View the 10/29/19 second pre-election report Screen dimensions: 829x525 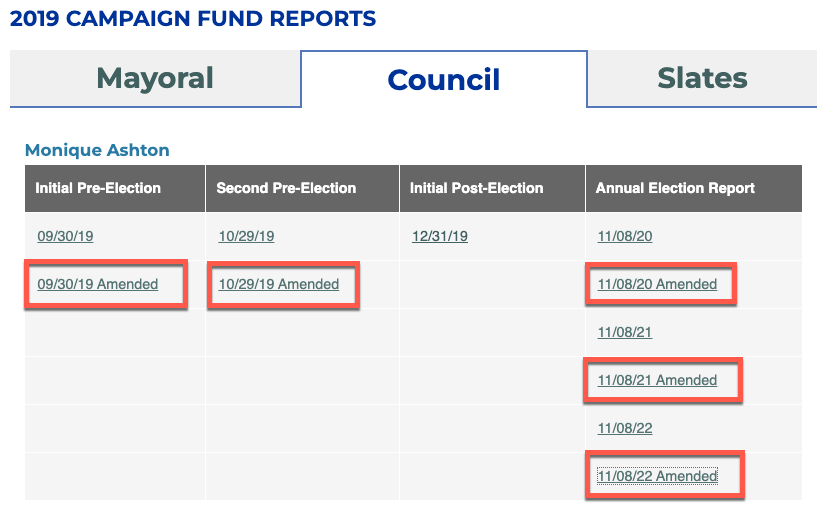(246, 237)
